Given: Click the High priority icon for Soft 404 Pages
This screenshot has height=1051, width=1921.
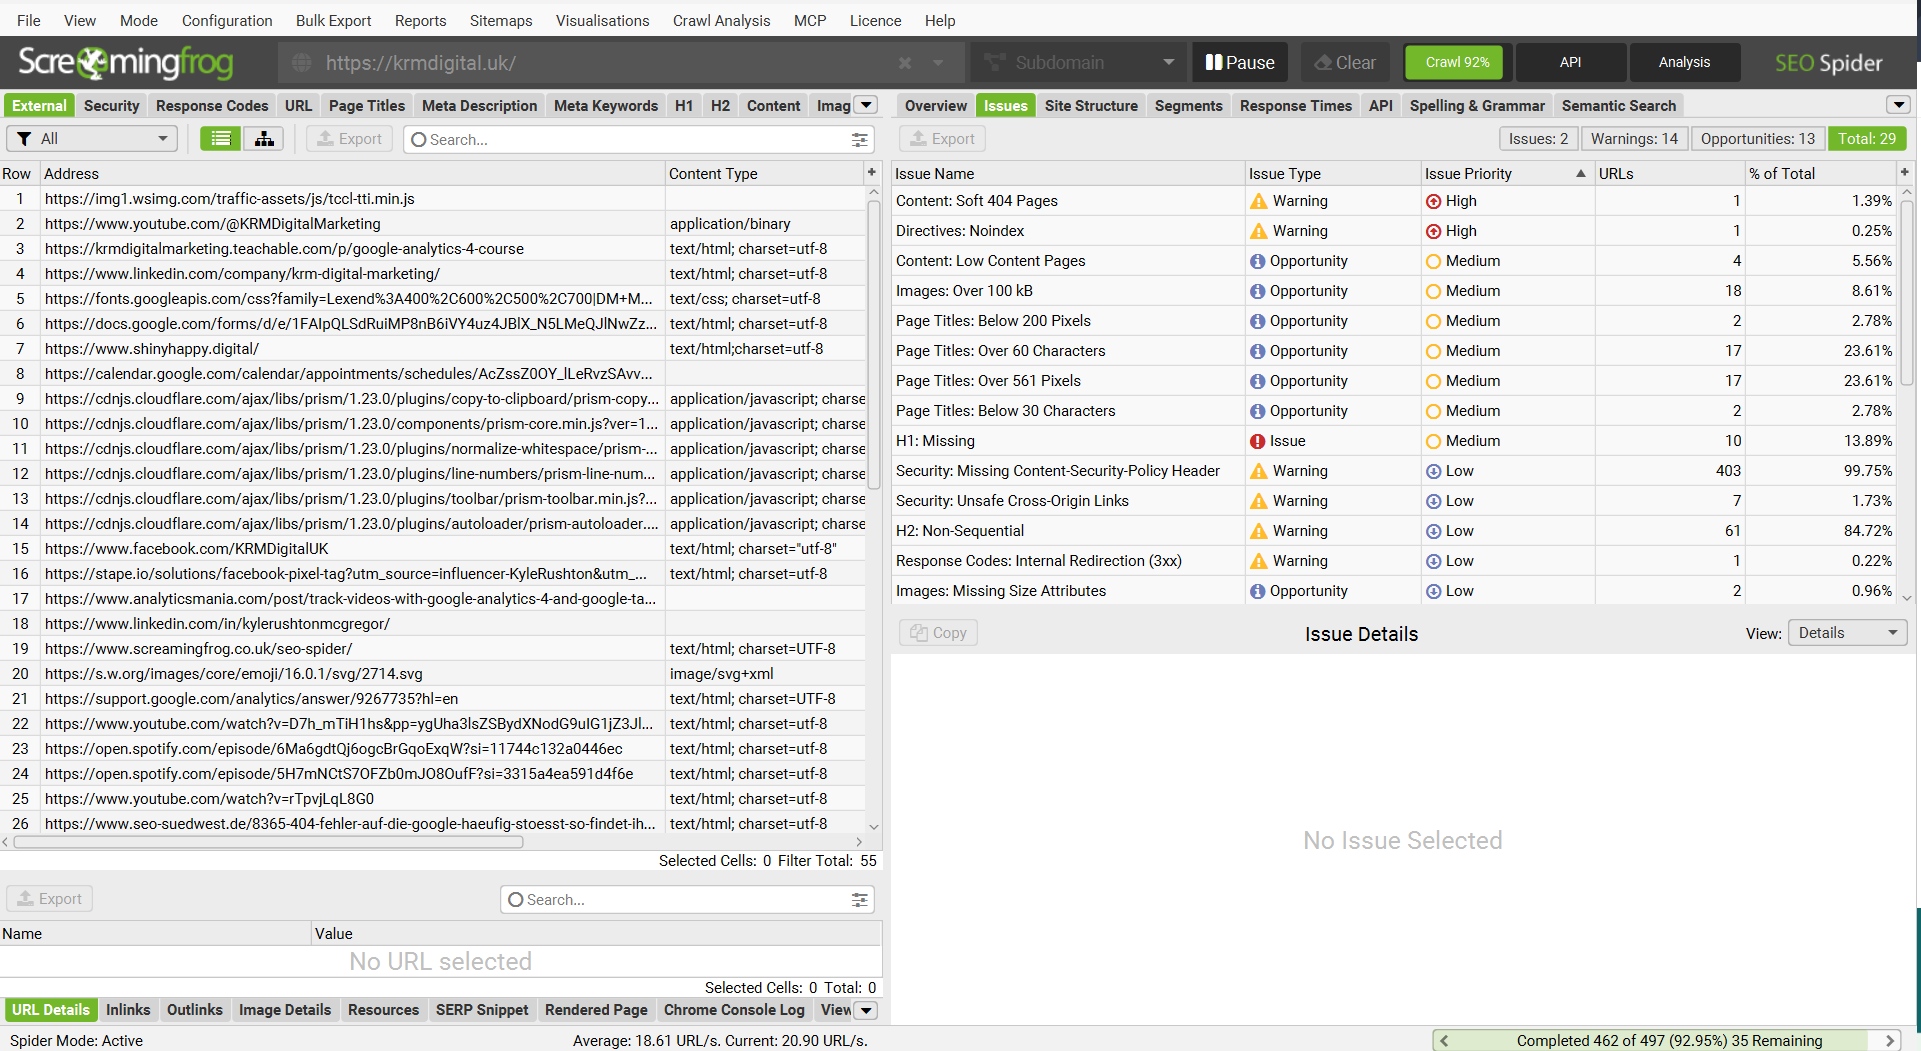Looking at the screenshot, I should click(1433, 201).
